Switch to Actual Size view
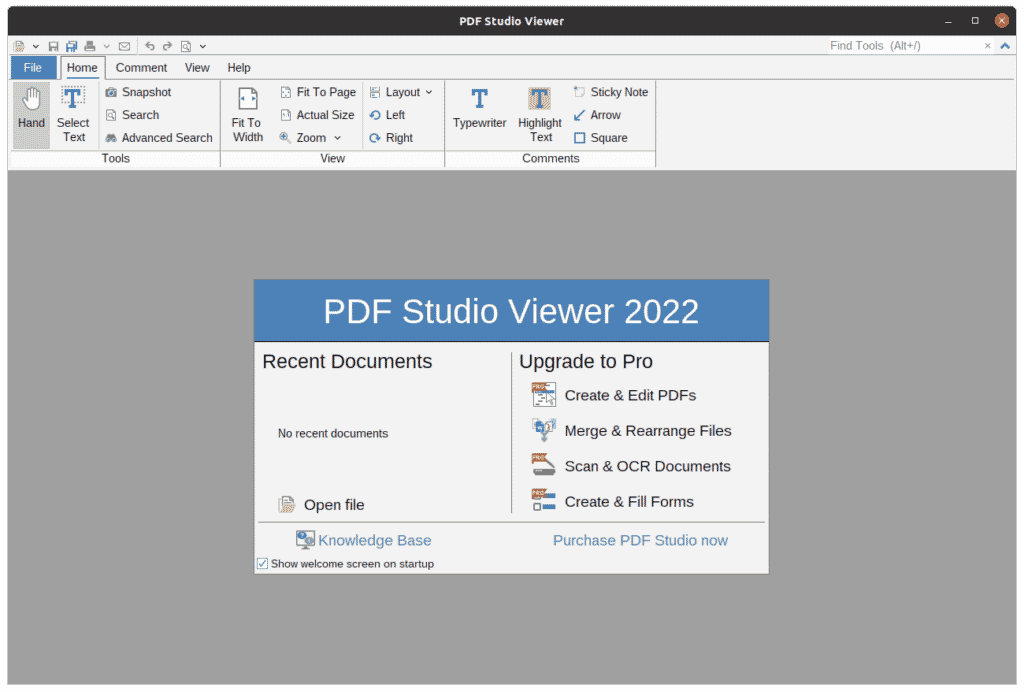Image resolution: width=1024 pixels, height=692 pixels. tap(317, 115)
